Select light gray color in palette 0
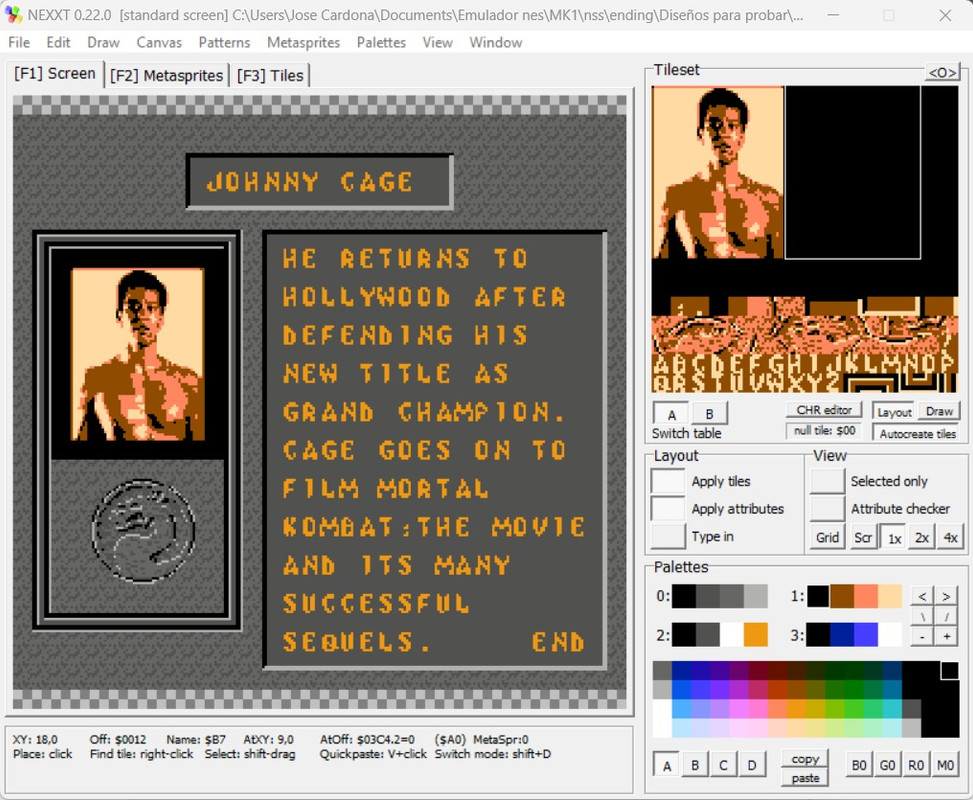The height and width of the screenshot is (800, 973). coord(756,596)
